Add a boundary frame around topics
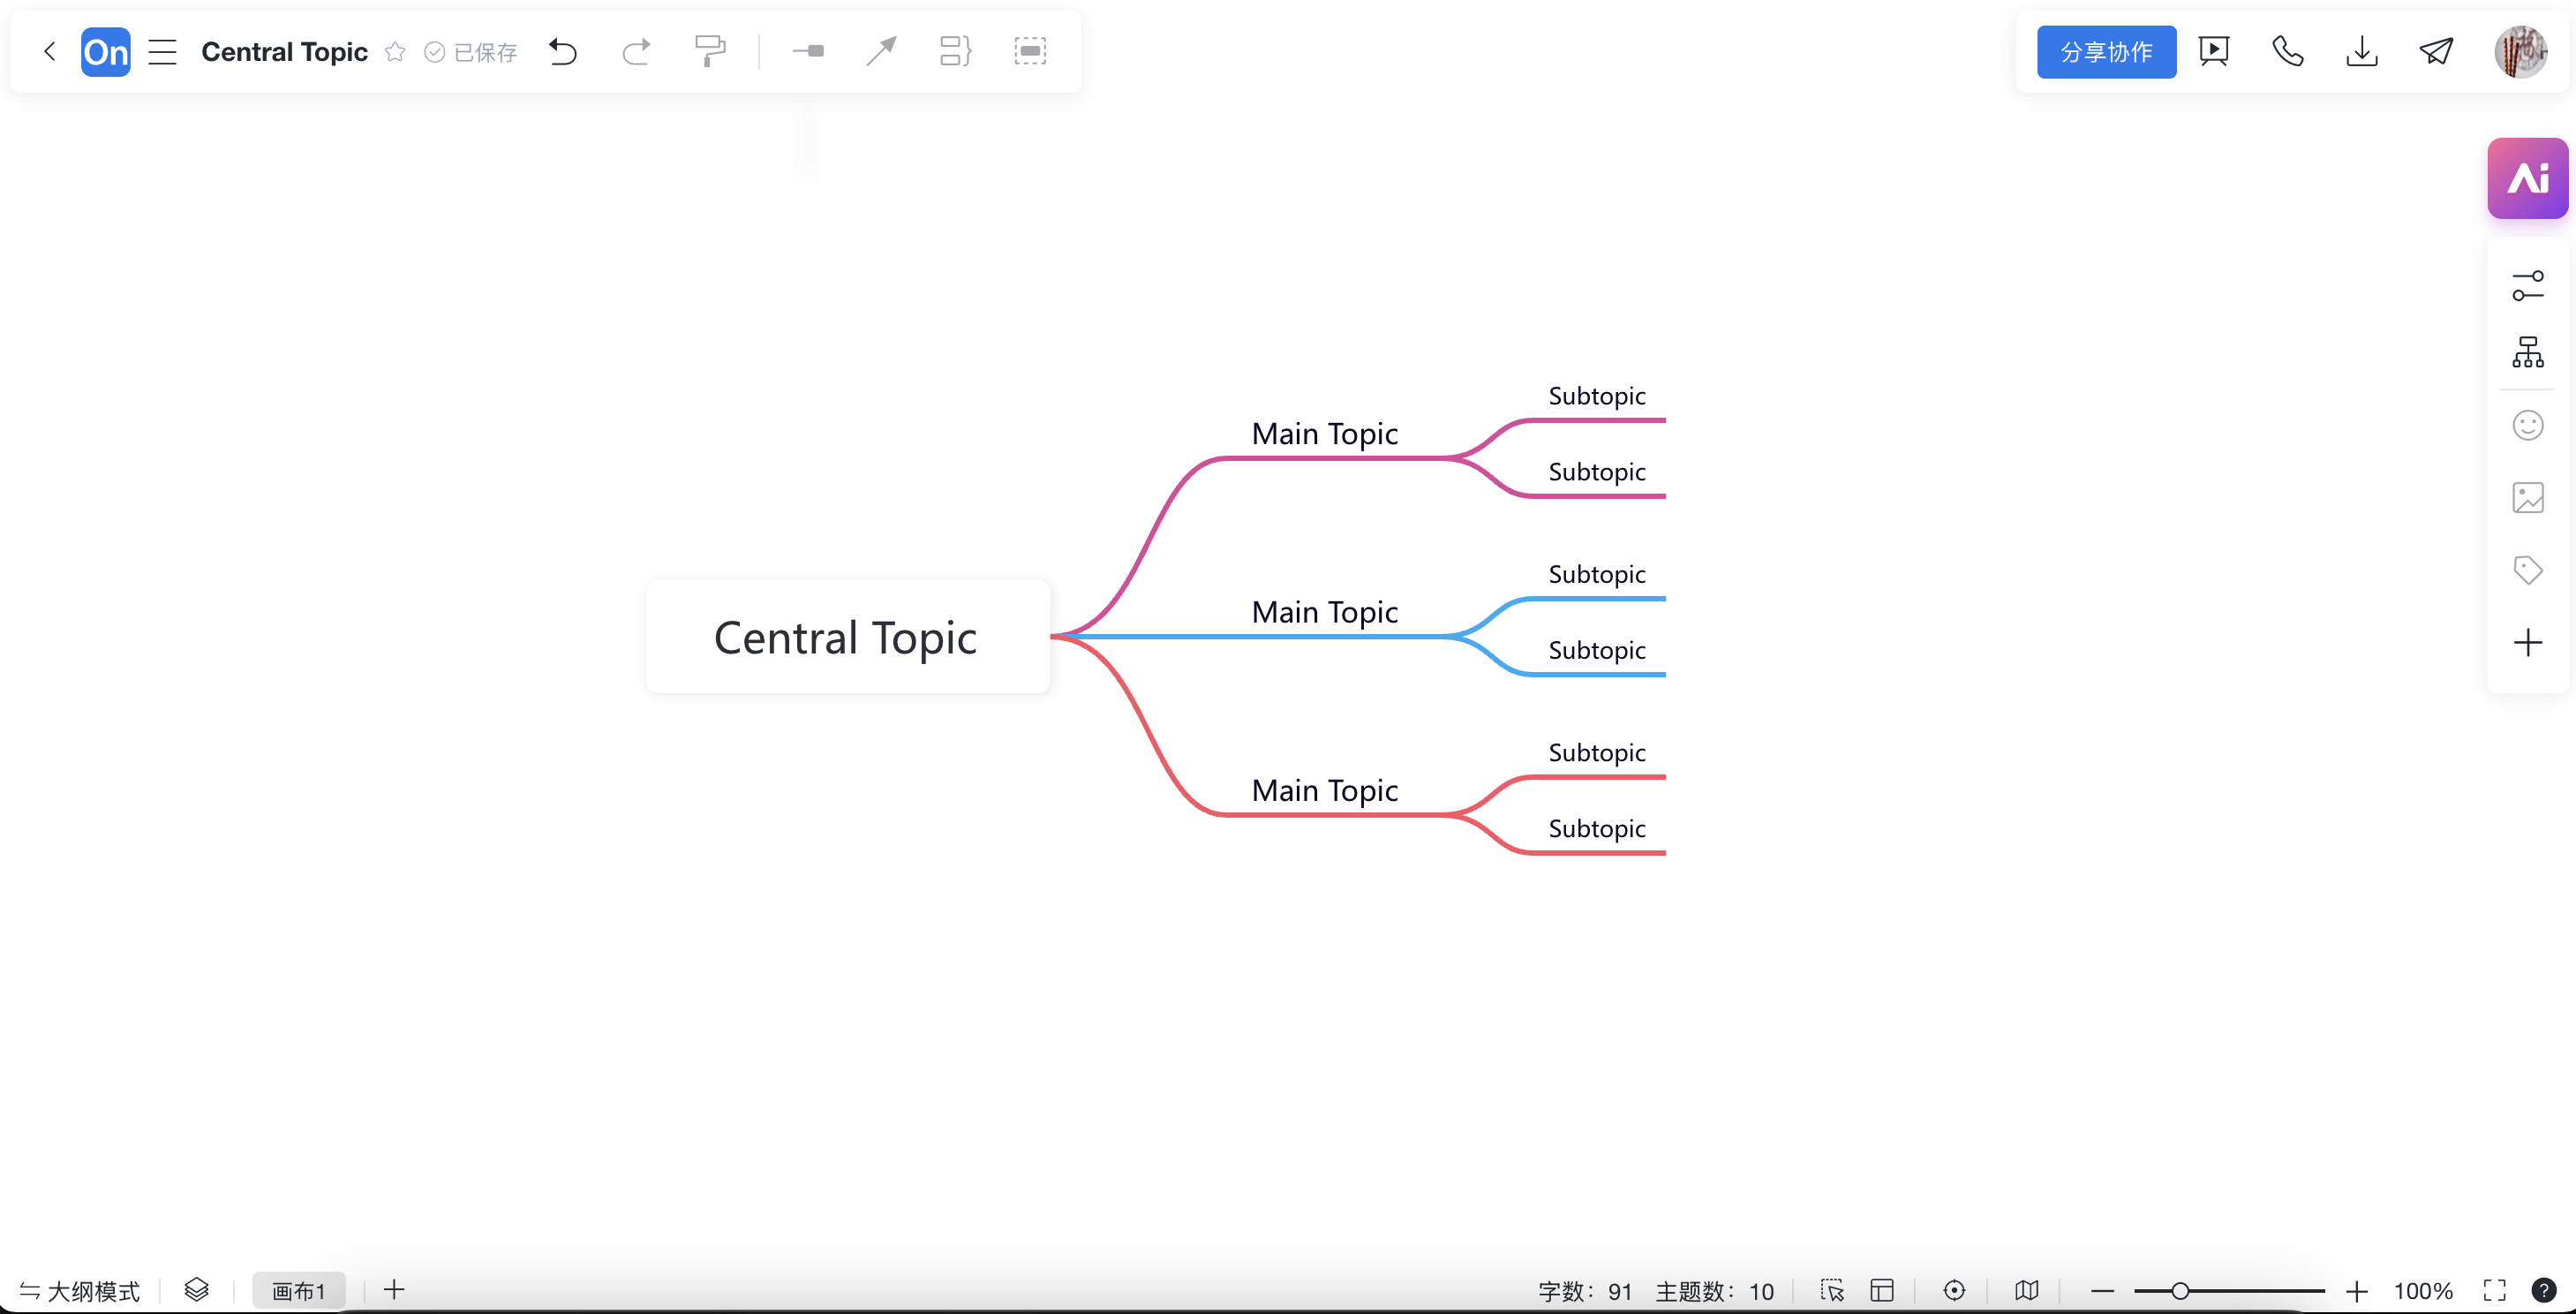 click(x=1030, y=51)
